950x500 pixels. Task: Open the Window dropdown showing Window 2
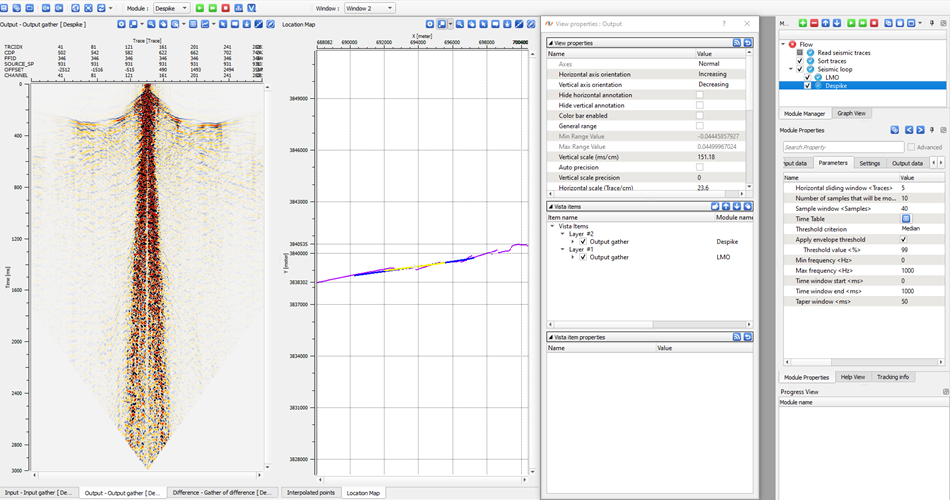click(x=368, y=8)
